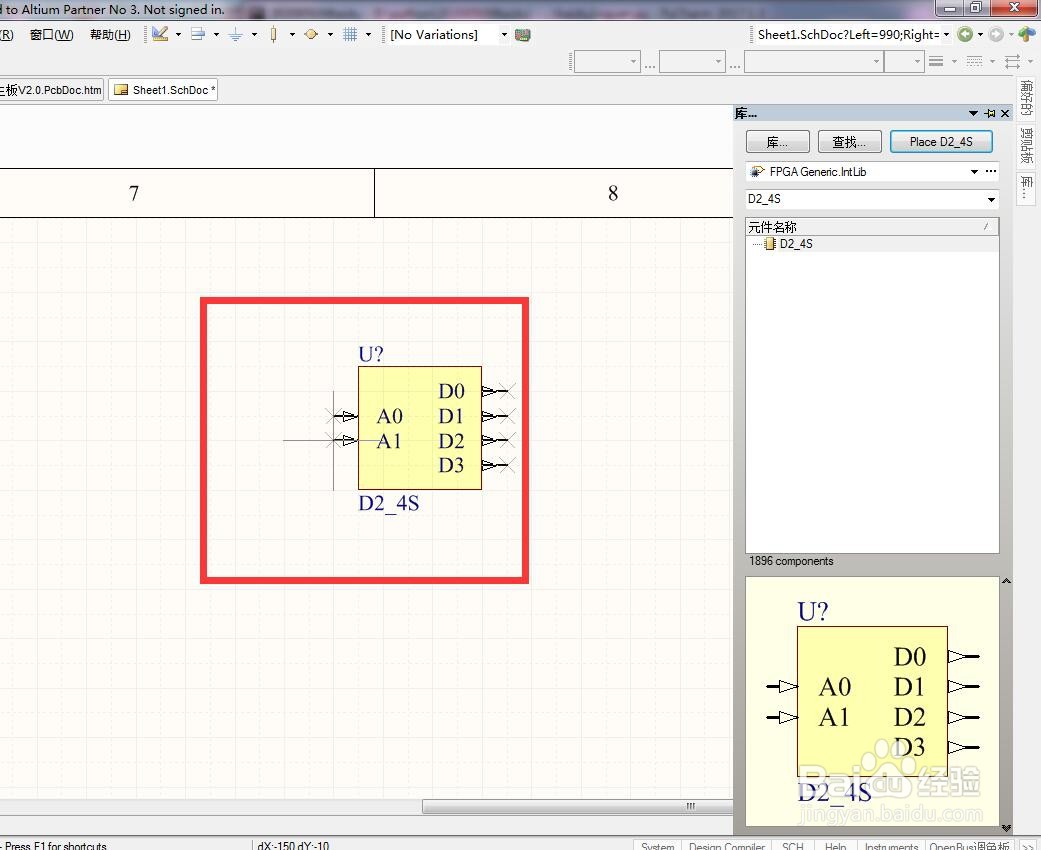Click the ellipsis button beside FPGA Generic.IntLib

click(991, 171)
